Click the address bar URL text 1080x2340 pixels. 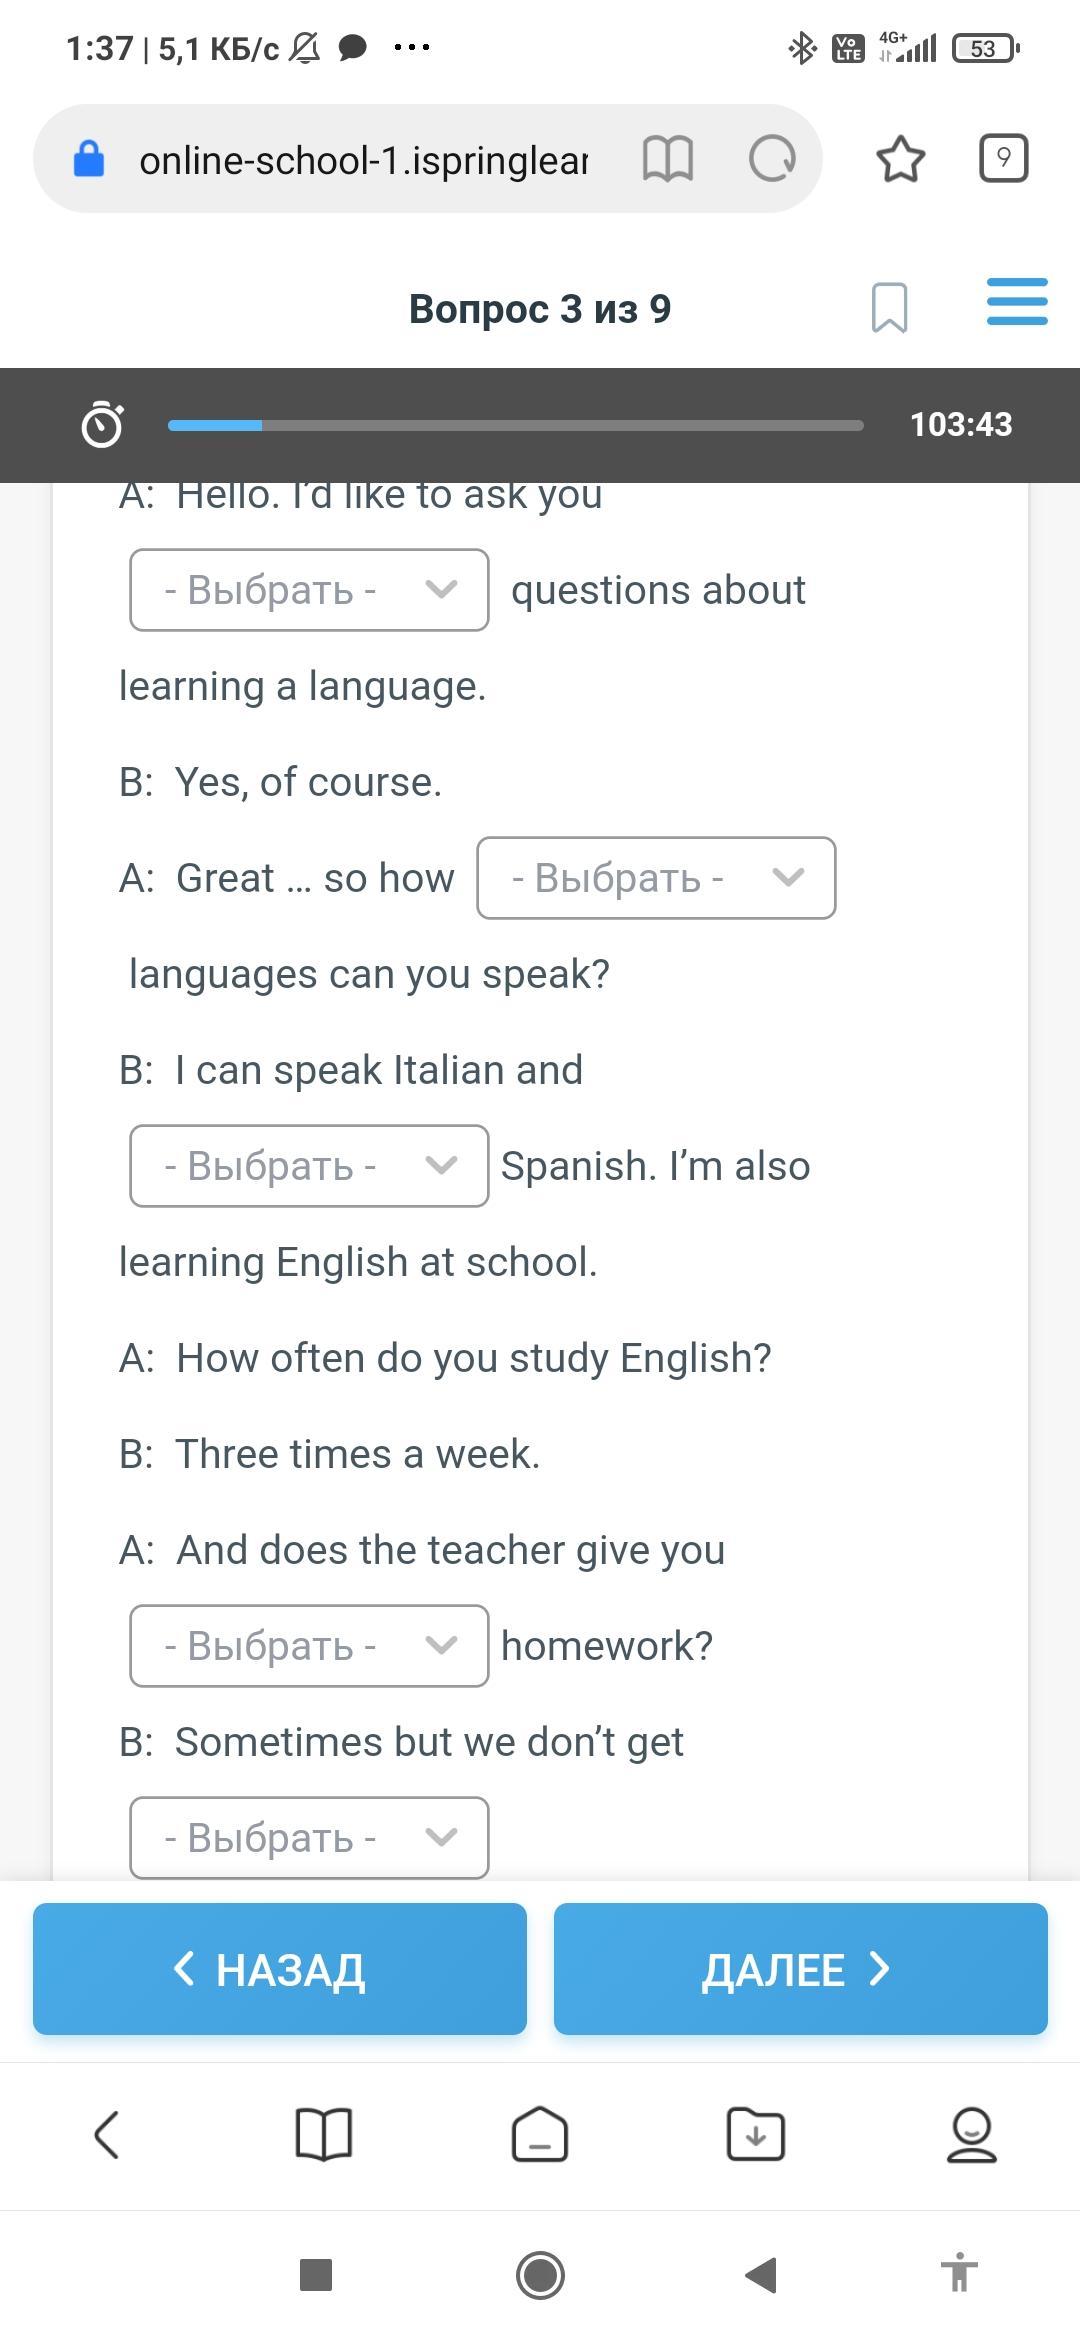[363, 160]
